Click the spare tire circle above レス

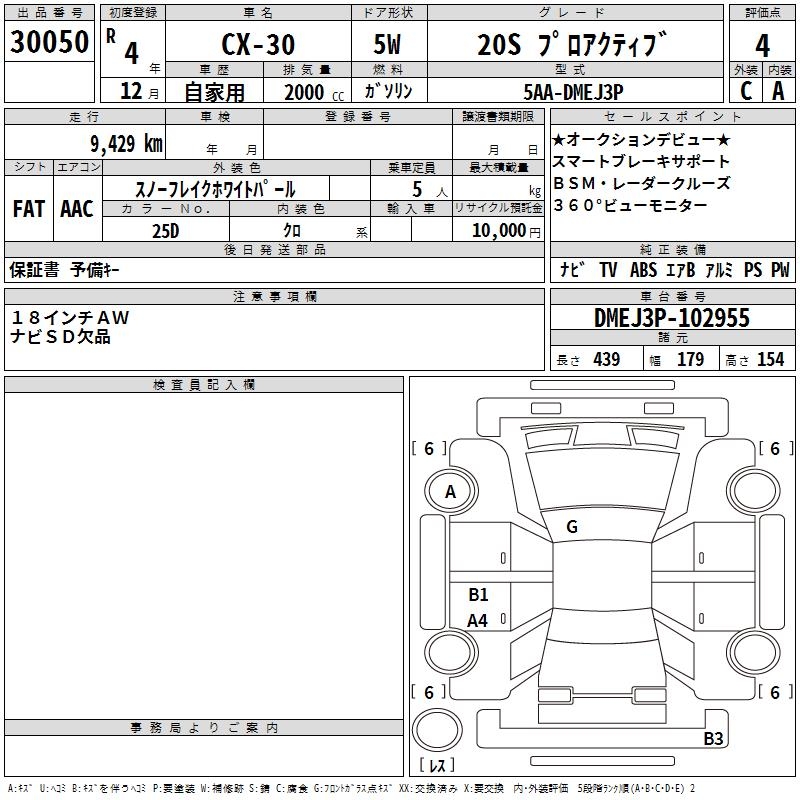coord(437,729)
